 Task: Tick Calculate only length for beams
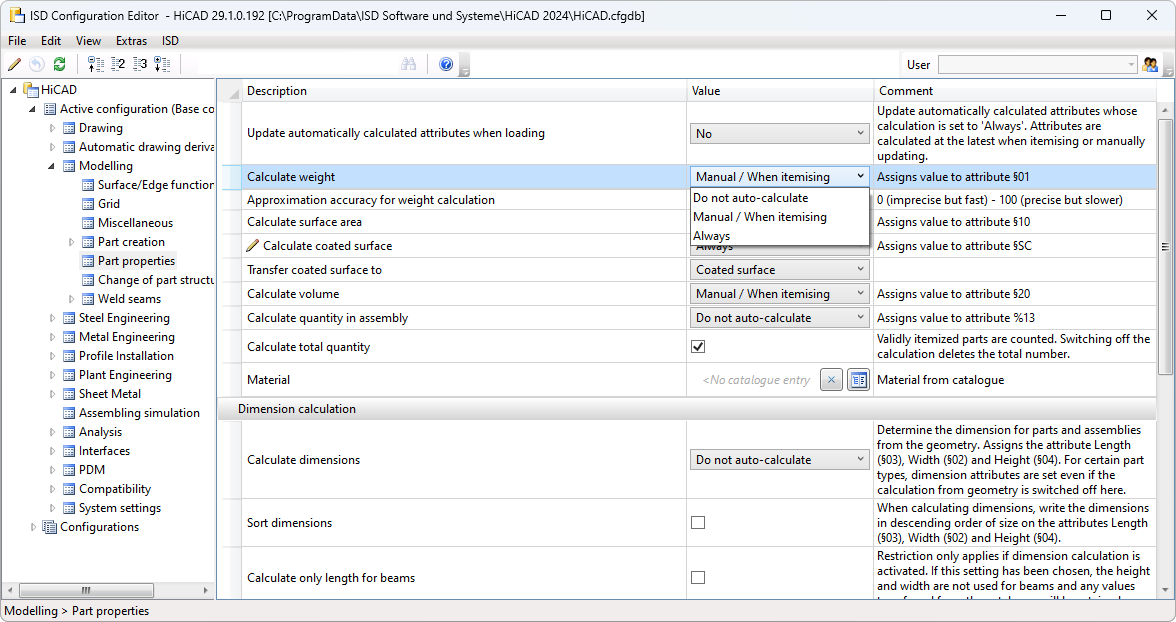click(x=698, y=578)
